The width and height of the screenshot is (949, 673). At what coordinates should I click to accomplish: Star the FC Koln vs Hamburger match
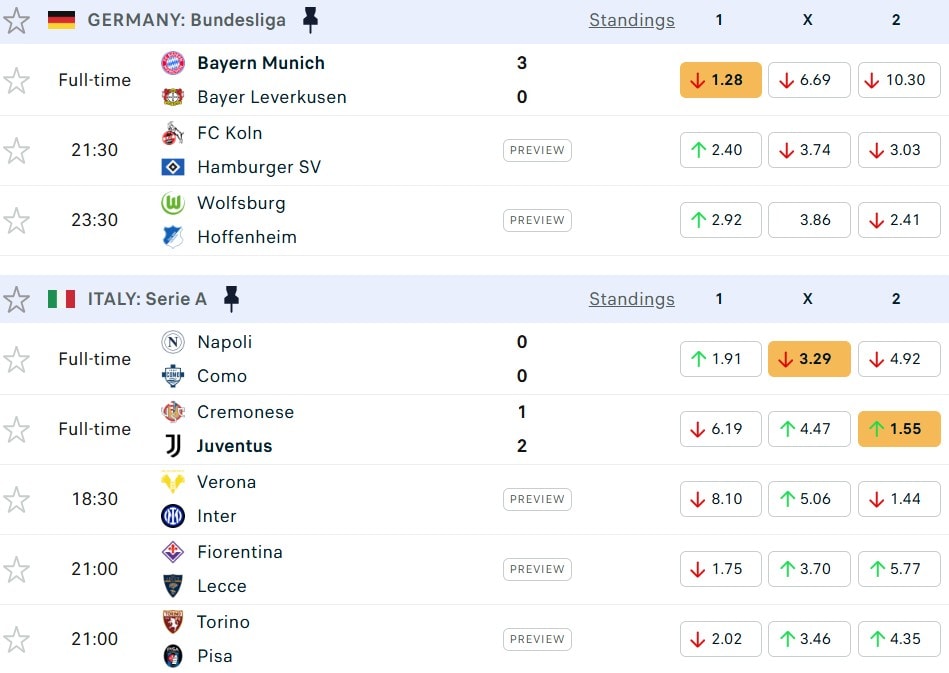(16, 150)
